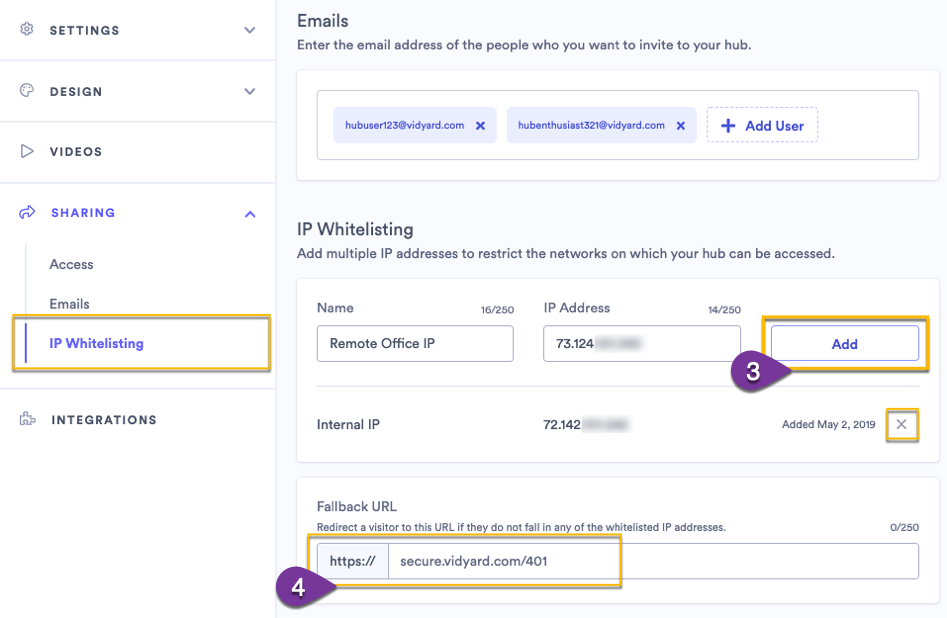Image resolution: width=947 pixels, height=618 pixels.
Task: Expand the Design section chevron
Action: point(249,92)
